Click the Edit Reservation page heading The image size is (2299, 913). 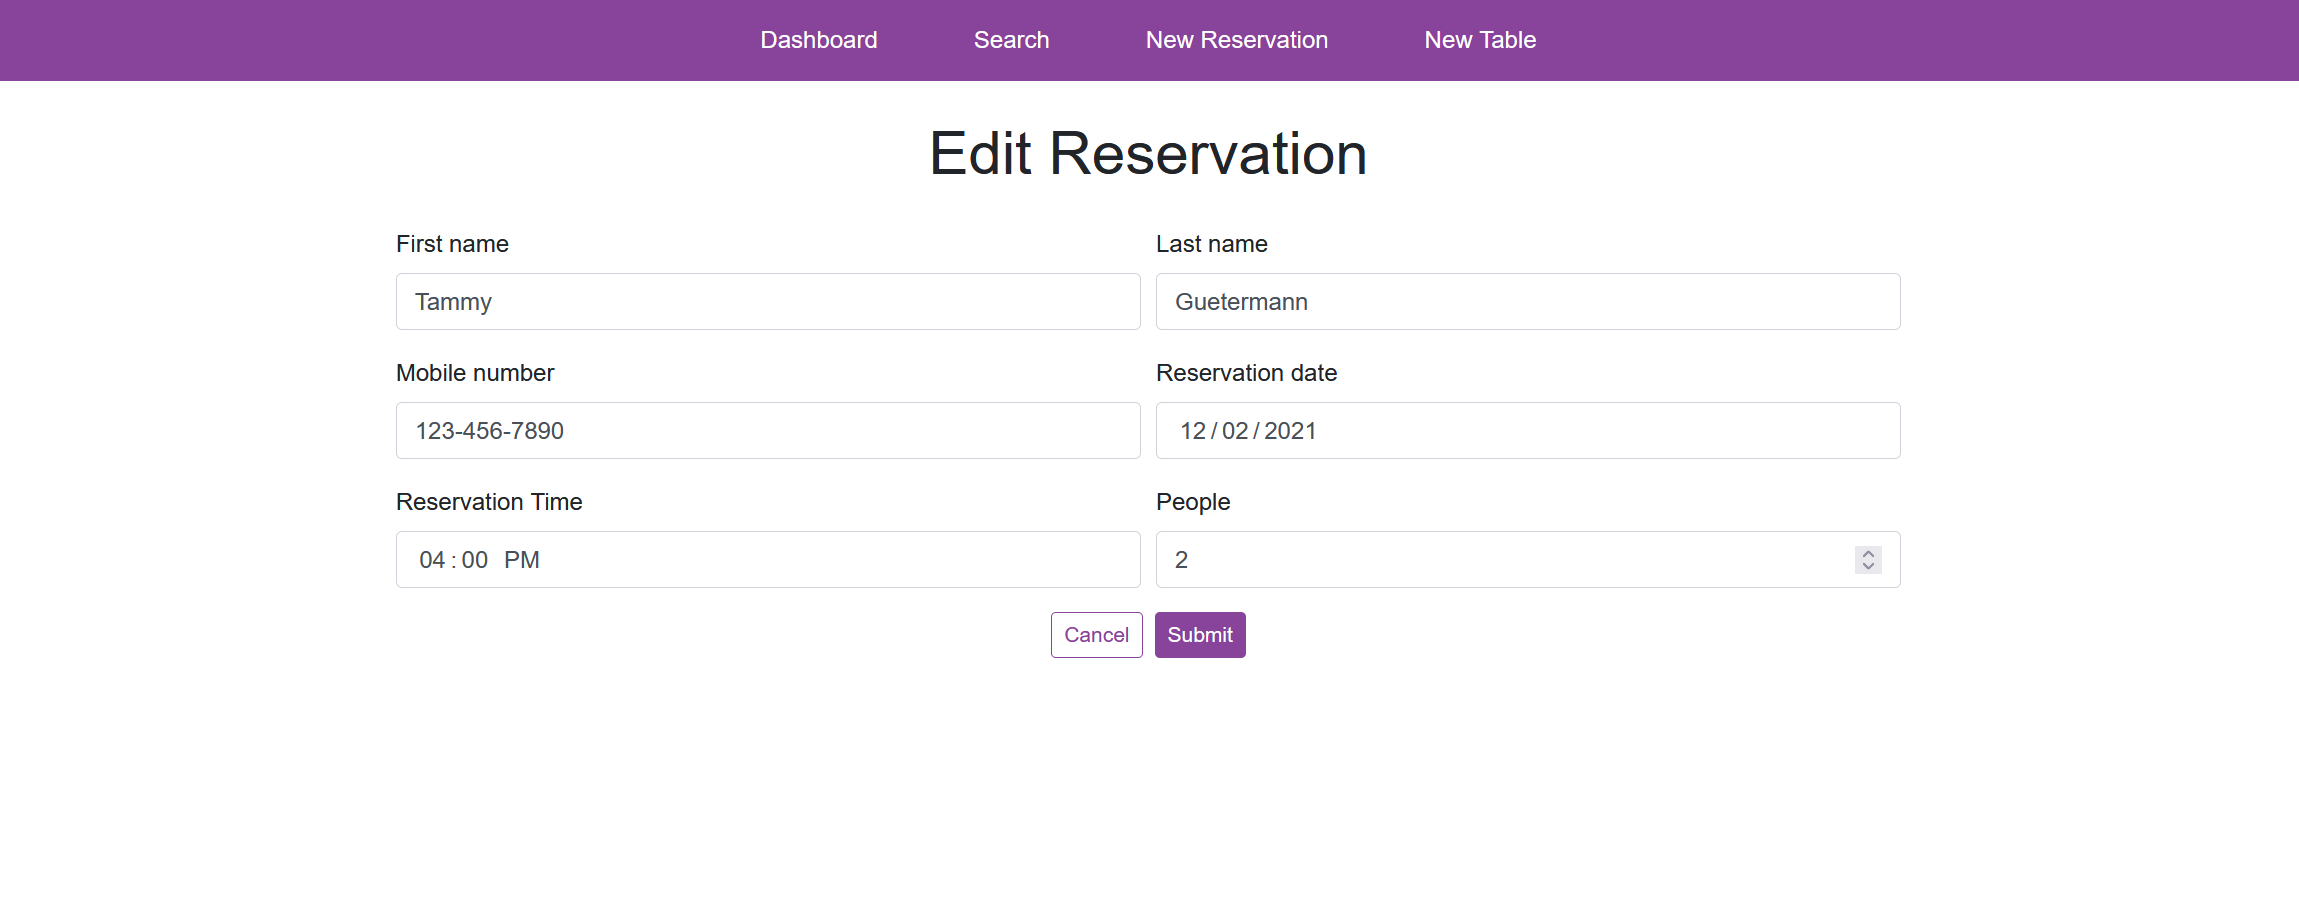pos(1148,152)
